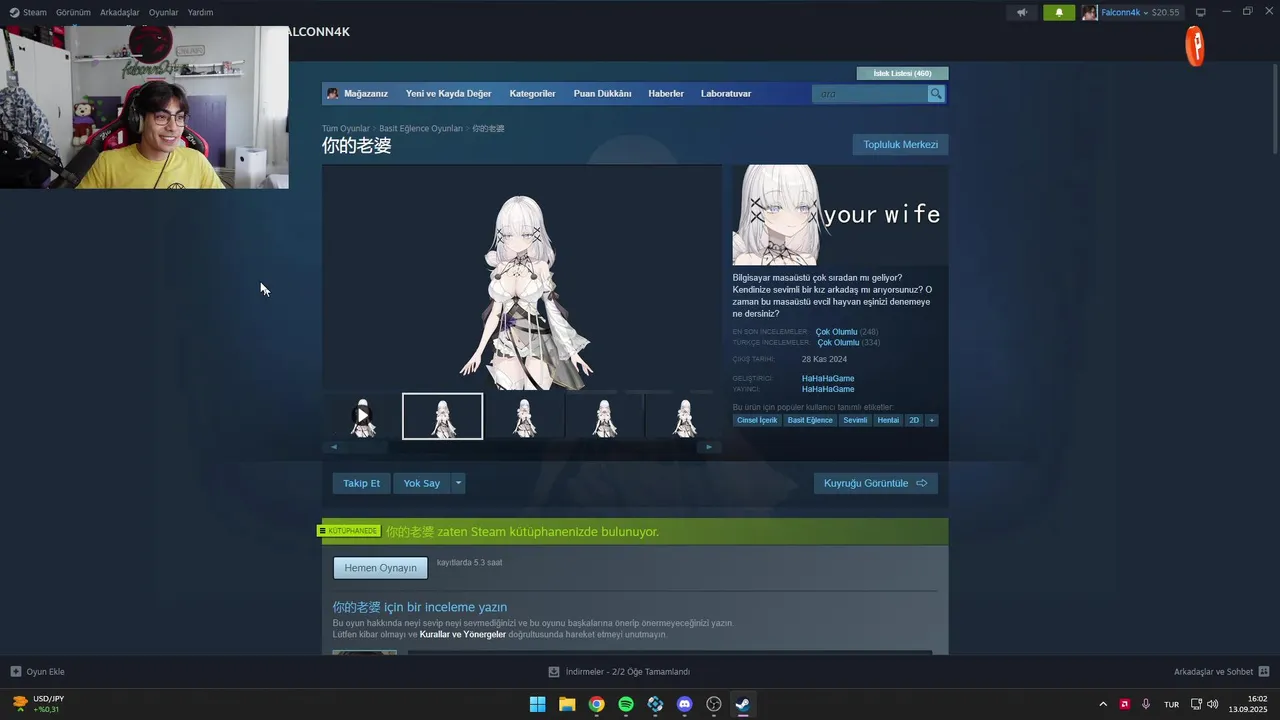Open Steam menu
This screenshot has width=1280, height=720.
point(28,12)
